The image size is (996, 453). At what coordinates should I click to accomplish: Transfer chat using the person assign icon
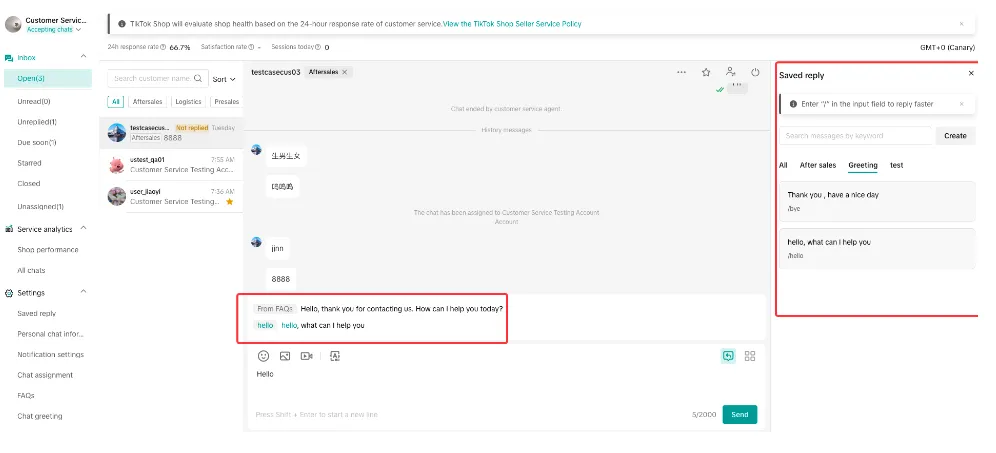730,72
